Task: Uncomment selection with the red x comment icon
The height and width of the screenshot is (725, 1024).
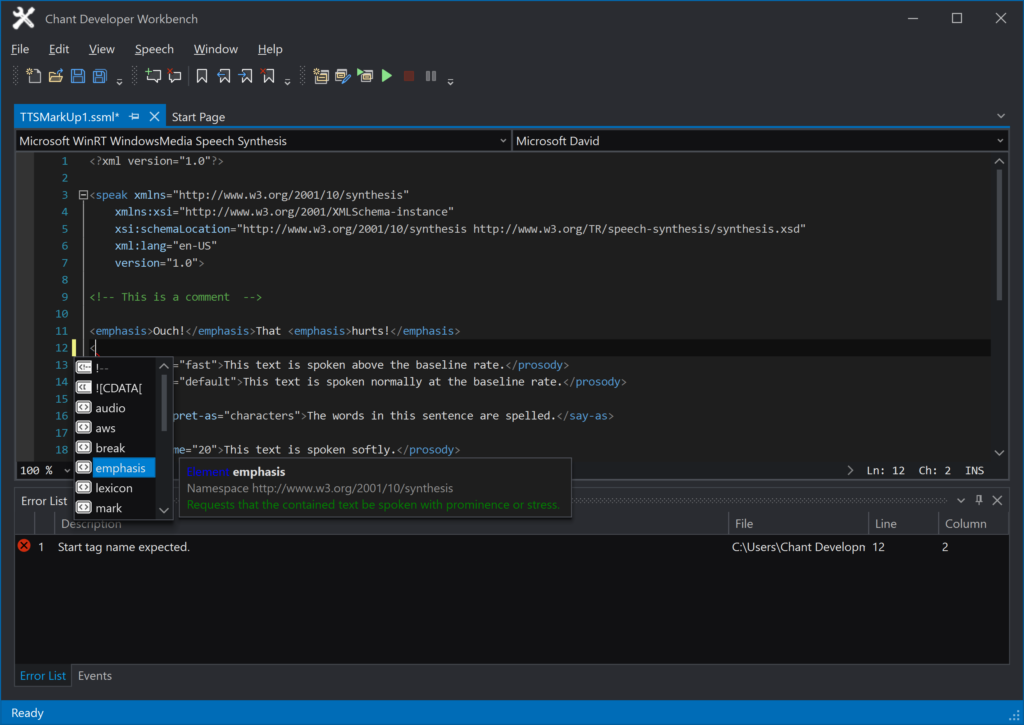Action: pos(174,76)
